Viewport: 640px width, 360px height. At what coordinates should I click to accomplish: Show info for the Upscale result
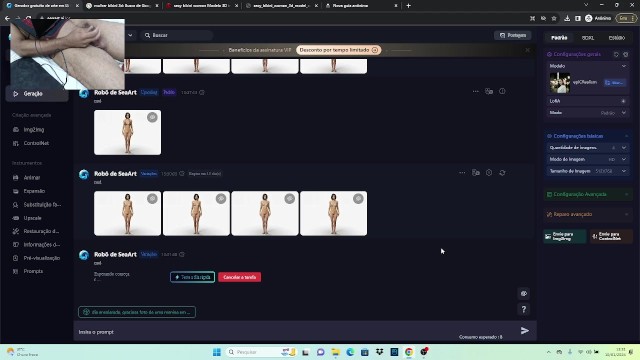point(502,91)
